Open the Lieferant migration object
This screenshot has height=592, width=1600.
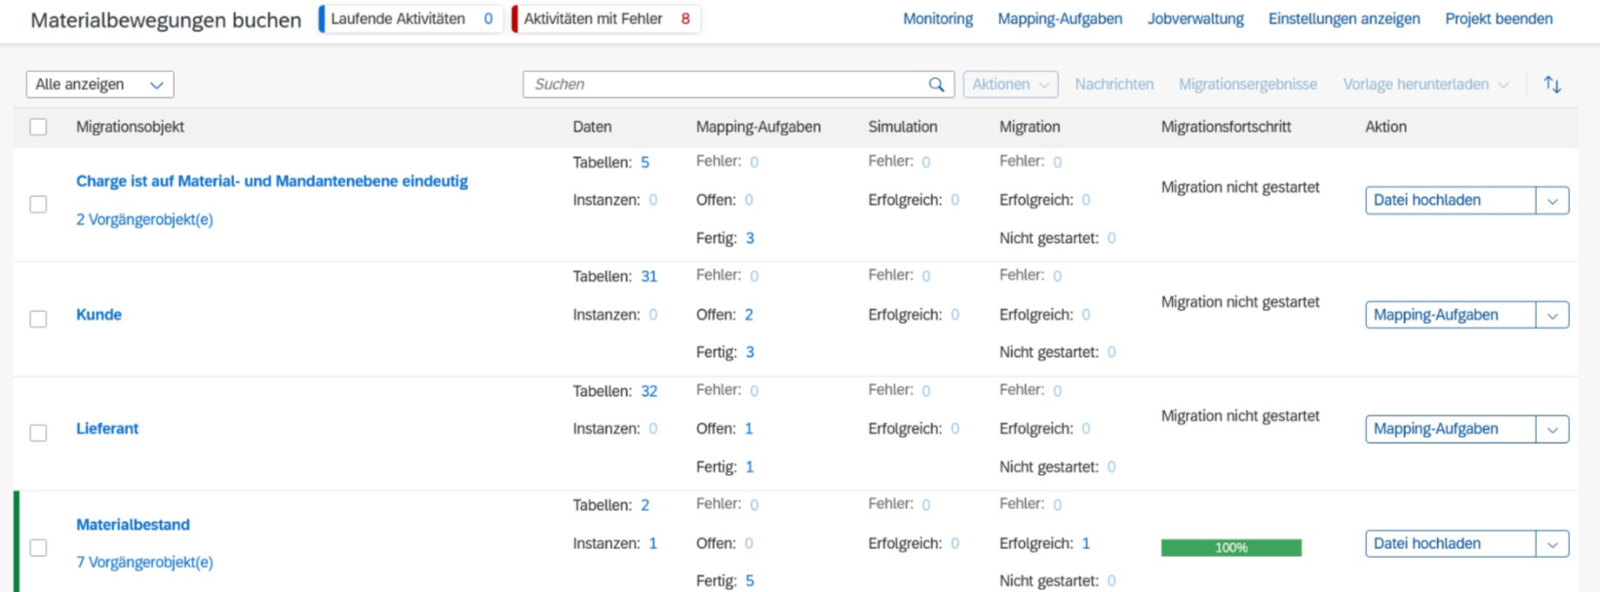pyautogui.click(x=107, y=429)
